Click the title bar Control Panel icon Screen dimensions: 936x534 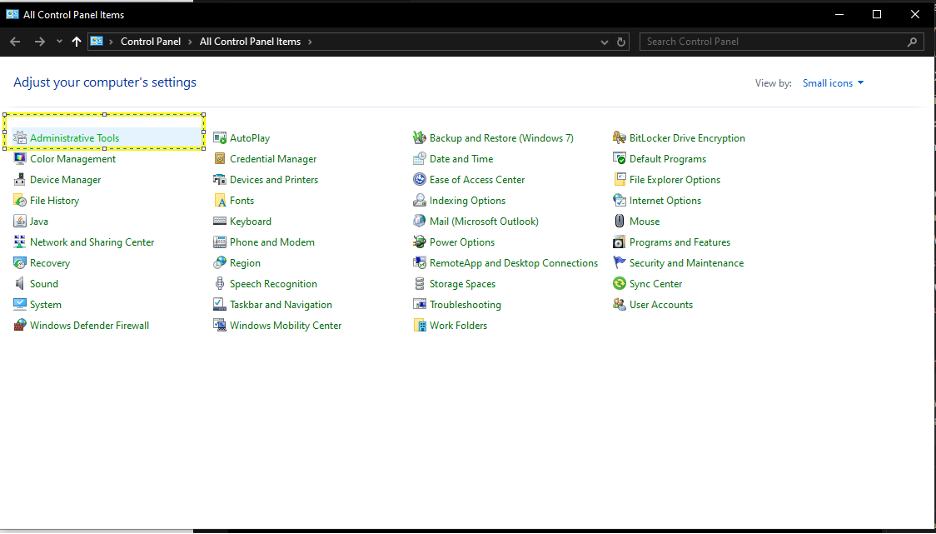tap(12, 14)
